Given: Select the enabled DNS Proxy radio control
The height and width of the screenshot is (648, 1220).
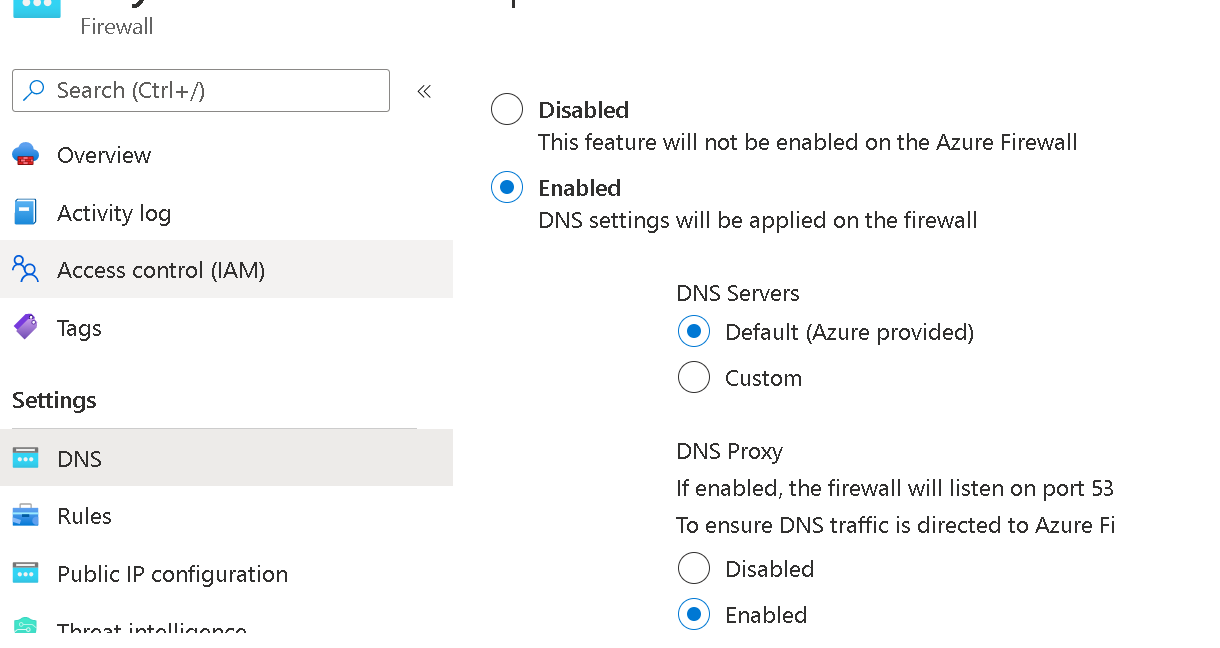Looking at the screenshot, I should pos(694,614).
